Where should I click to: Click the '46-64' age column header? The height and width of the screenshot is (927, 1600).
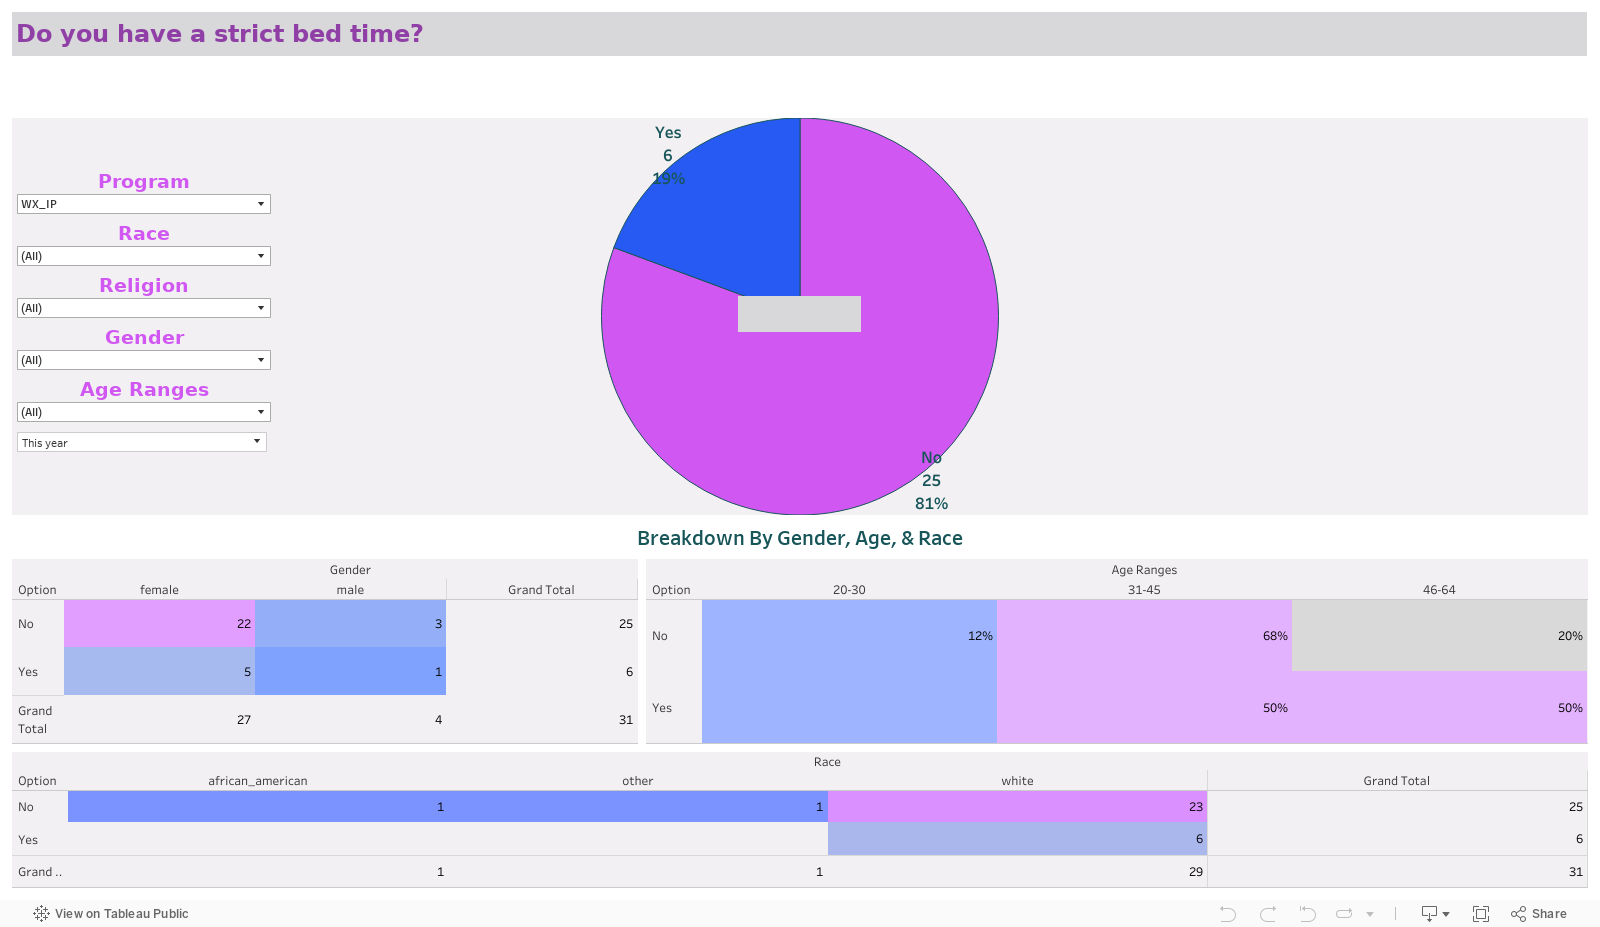click(x=1439, y=590)
